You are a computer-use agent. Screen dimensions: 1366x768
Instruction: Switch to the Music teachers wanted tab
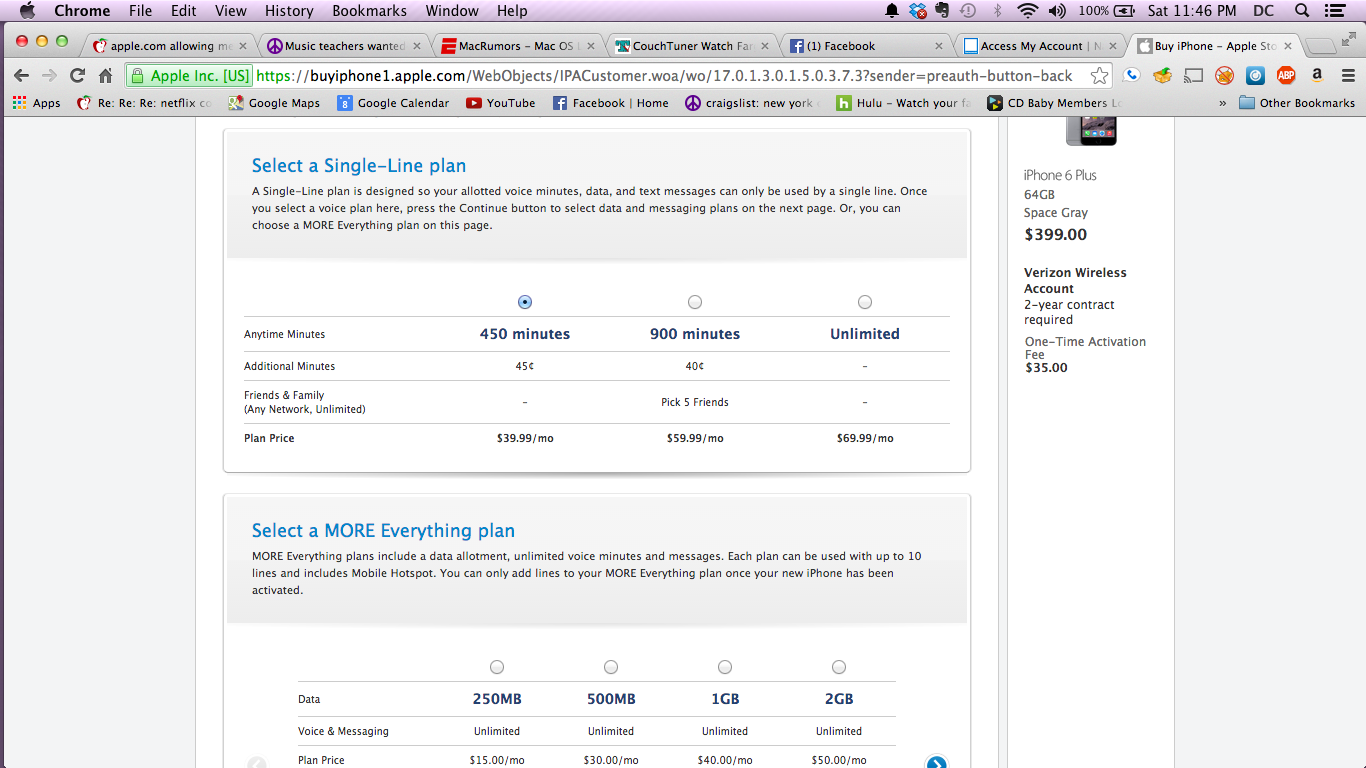342,46
